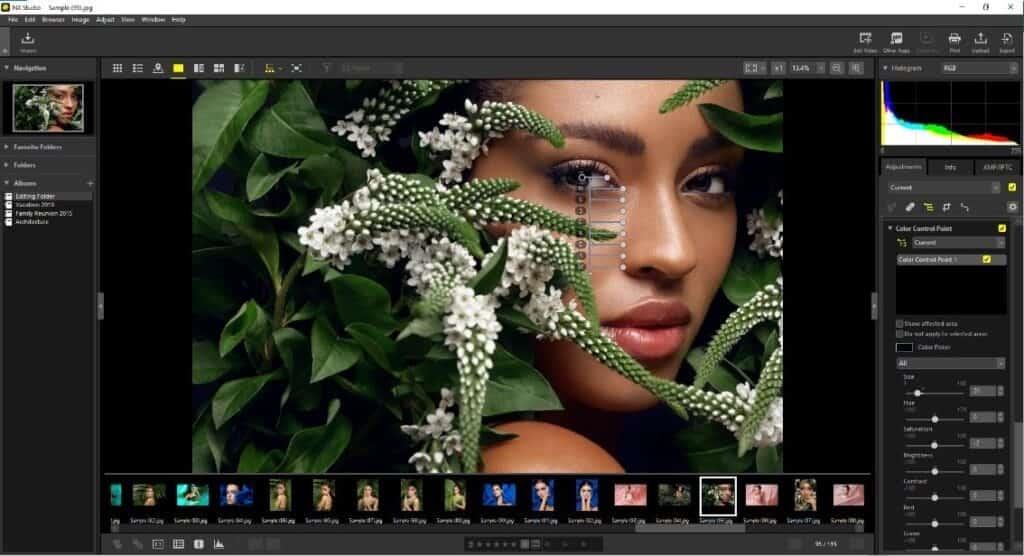Click the zoom out magnifier icon
The height and width of the screenshot is (556, 1024).
click(x=836, y=68)
